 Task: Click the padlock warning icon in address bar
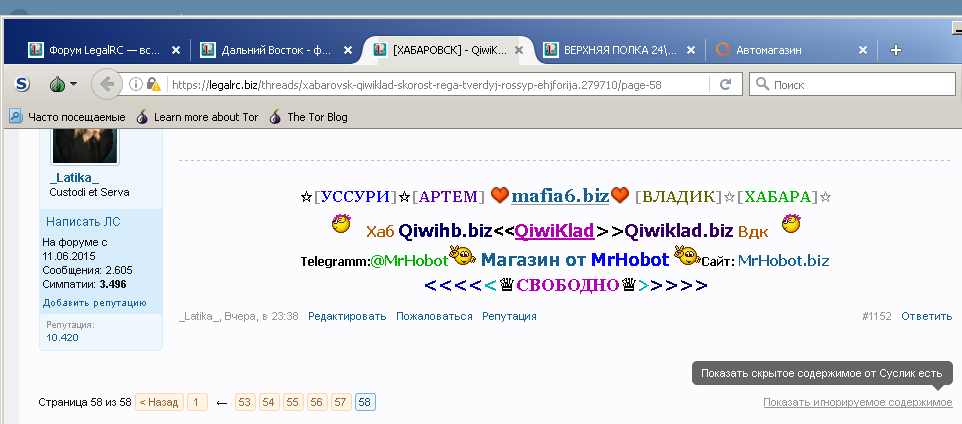tap(154, 84)
